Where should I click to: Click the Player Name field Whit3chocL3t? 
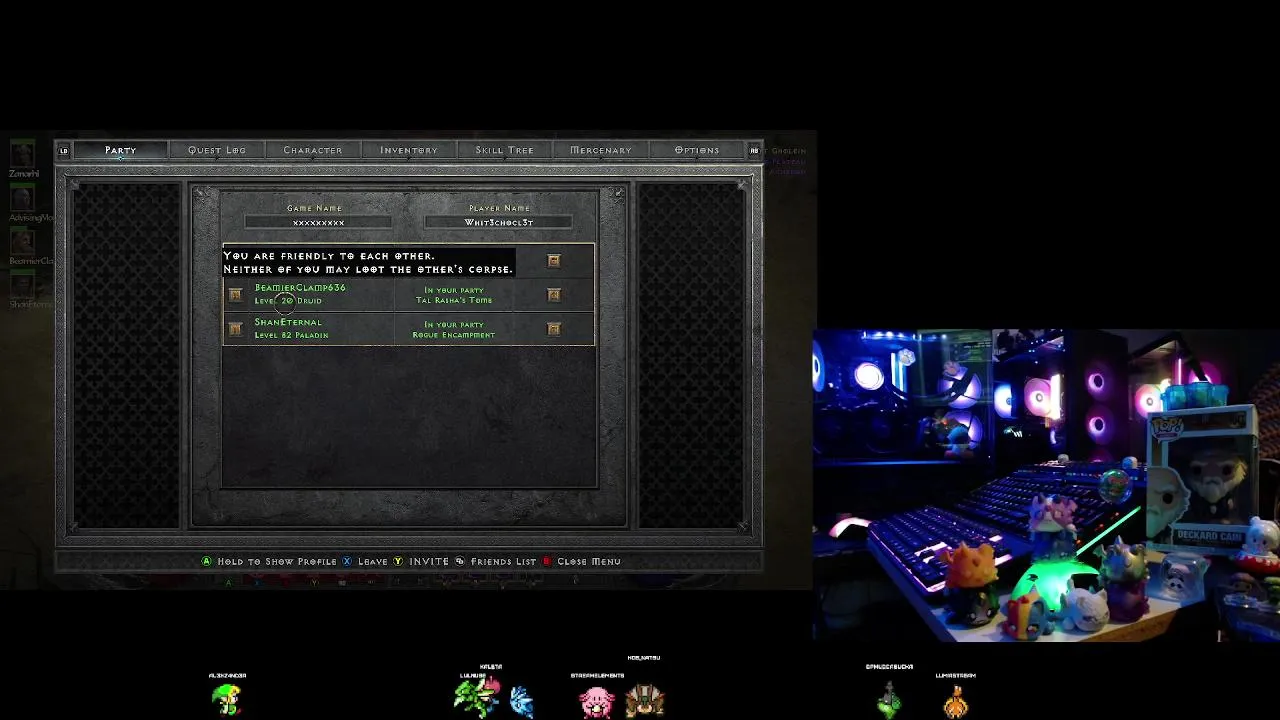click(x=498, y=222)
